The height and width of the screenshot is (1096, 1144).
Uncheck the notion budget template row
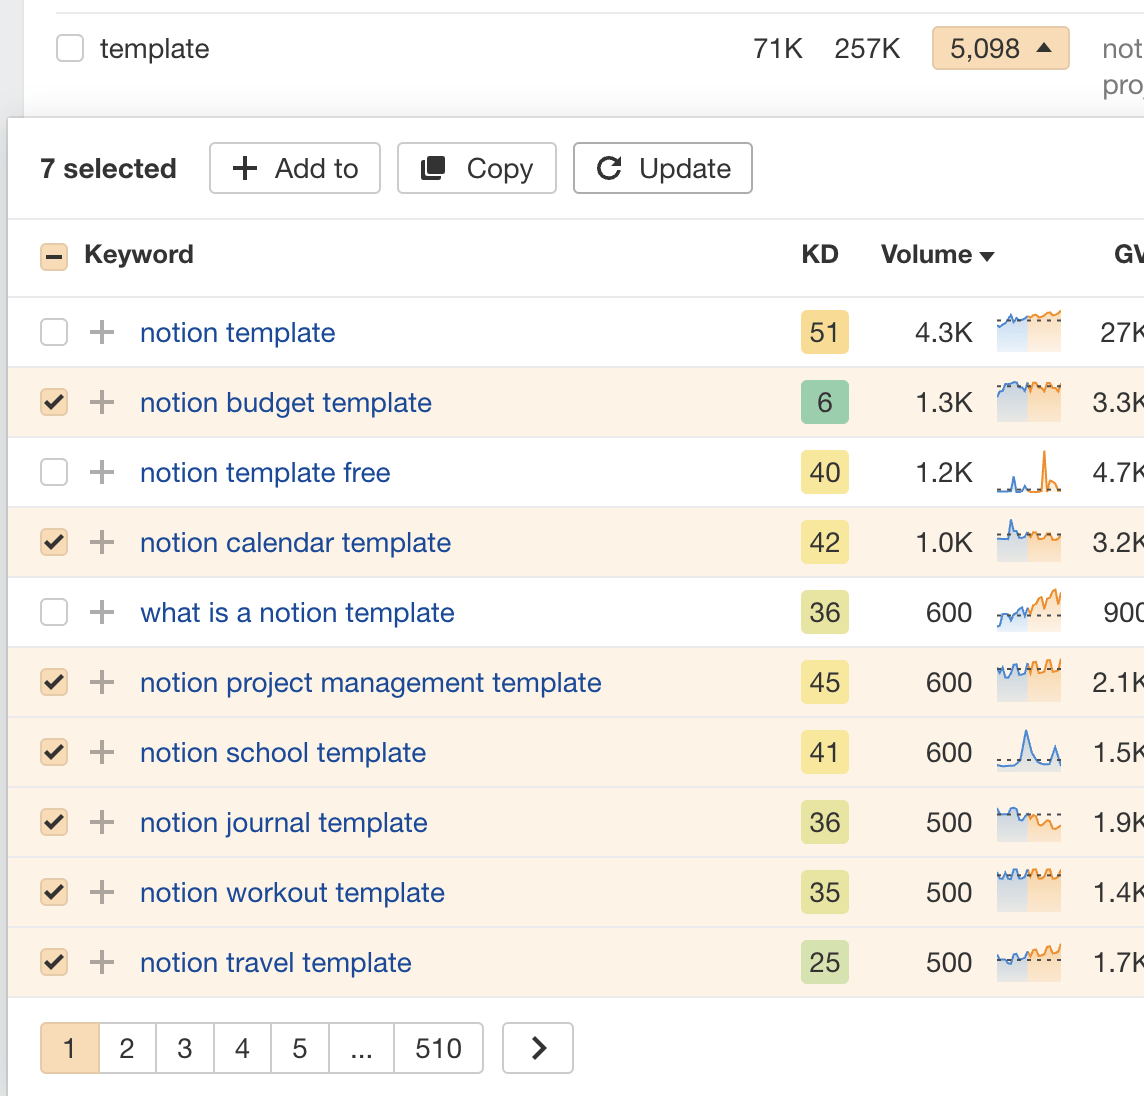click(x=53, y=402)
